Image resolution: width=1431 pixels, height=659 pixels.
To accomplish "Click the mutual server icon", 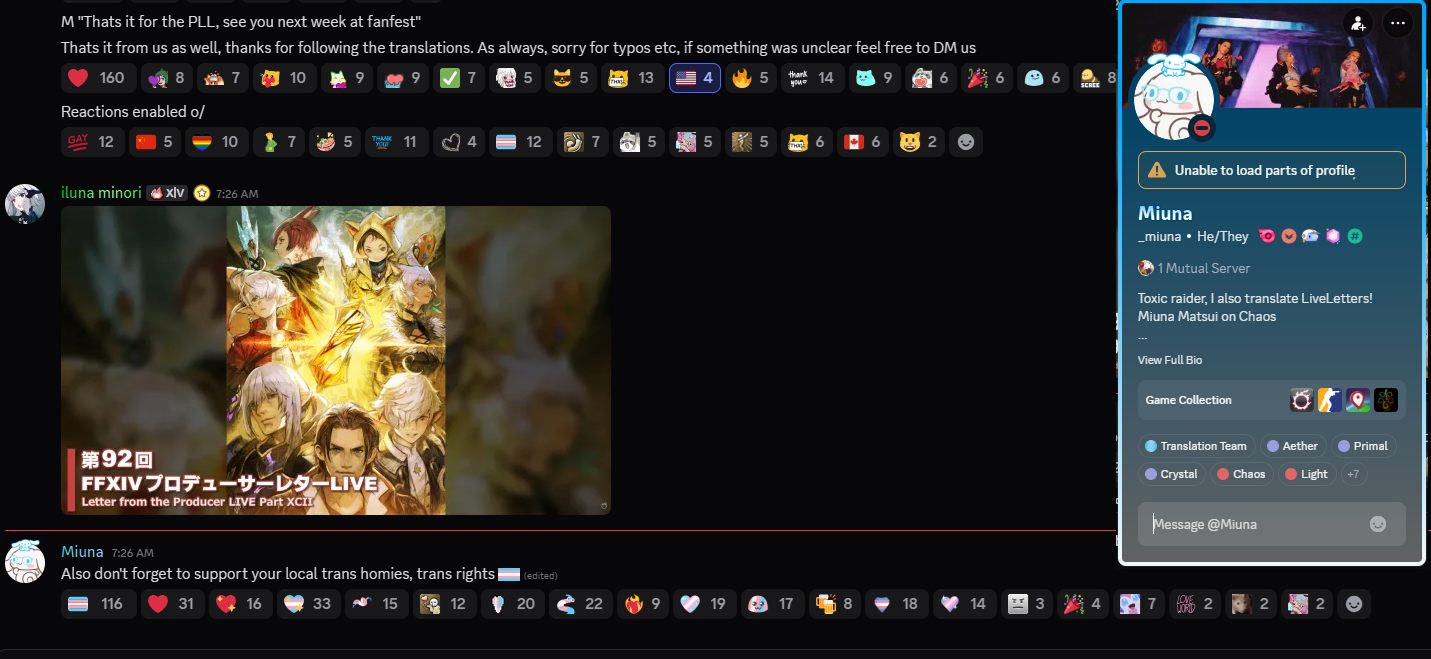I will tap(1146, 268).
